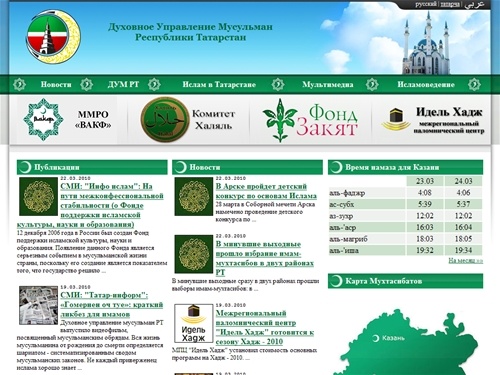500x375 pixels.
Task: Click the 23.03 date column header
Action: pyautogui.click(x=425, y=181)
